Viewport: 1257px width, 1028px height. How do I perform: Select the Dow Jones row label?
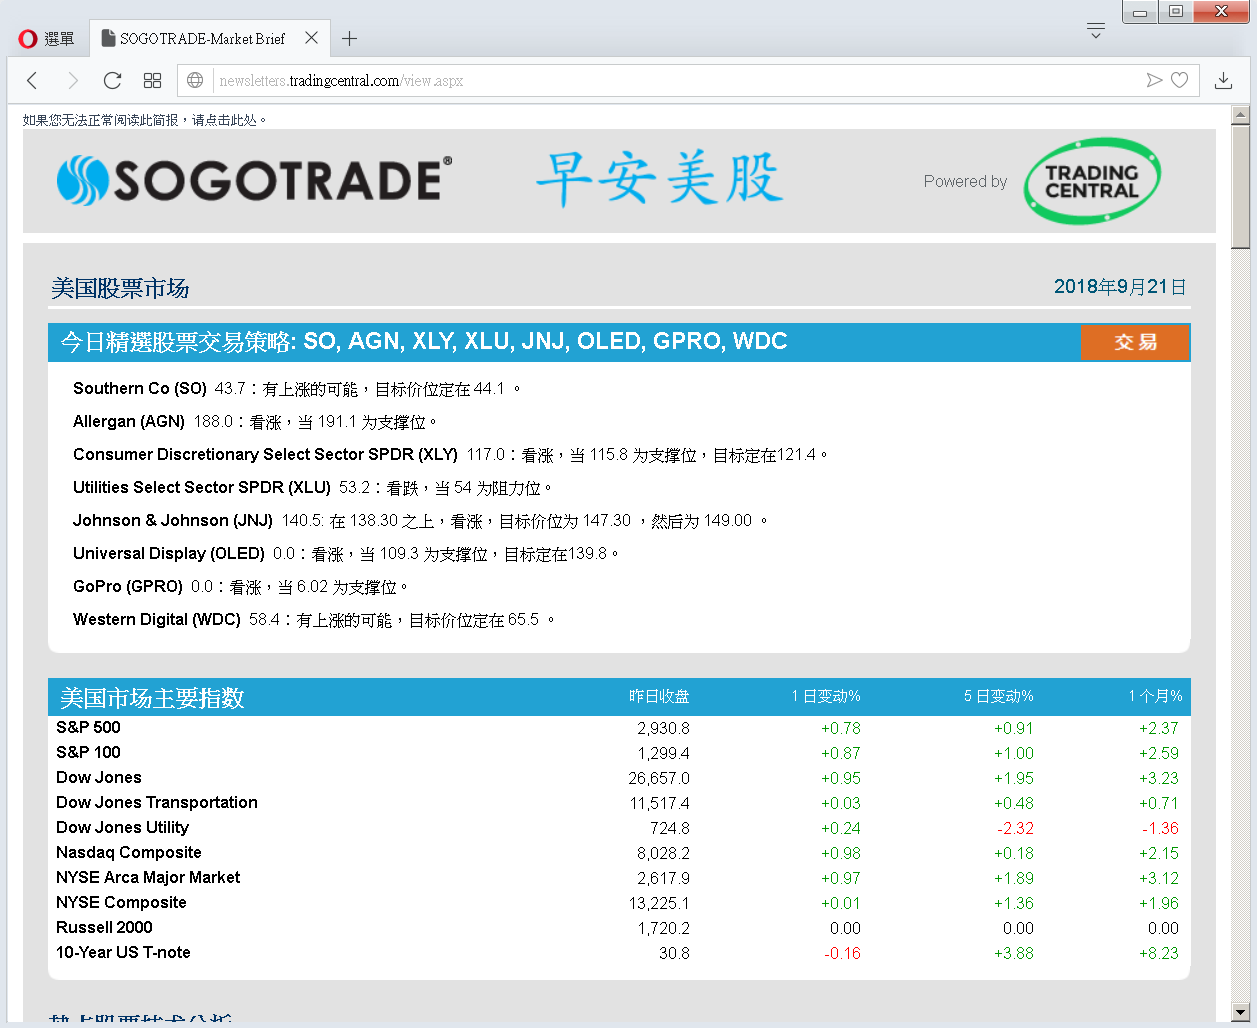tap(99, 777)
